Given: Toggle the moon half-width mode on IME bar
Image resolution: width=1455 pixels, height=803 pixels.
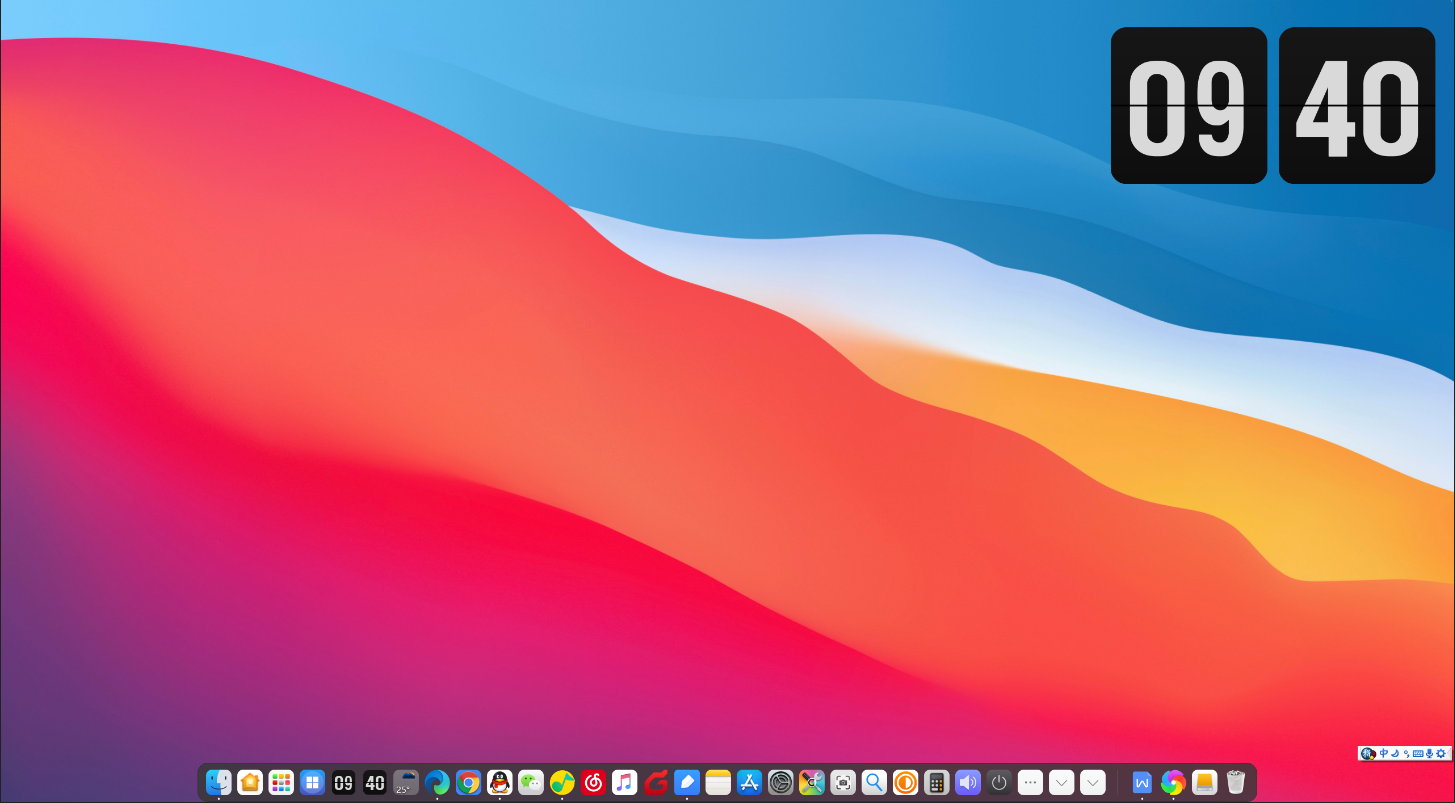Looking at the screenshot, I should (x=1395, y=753).
